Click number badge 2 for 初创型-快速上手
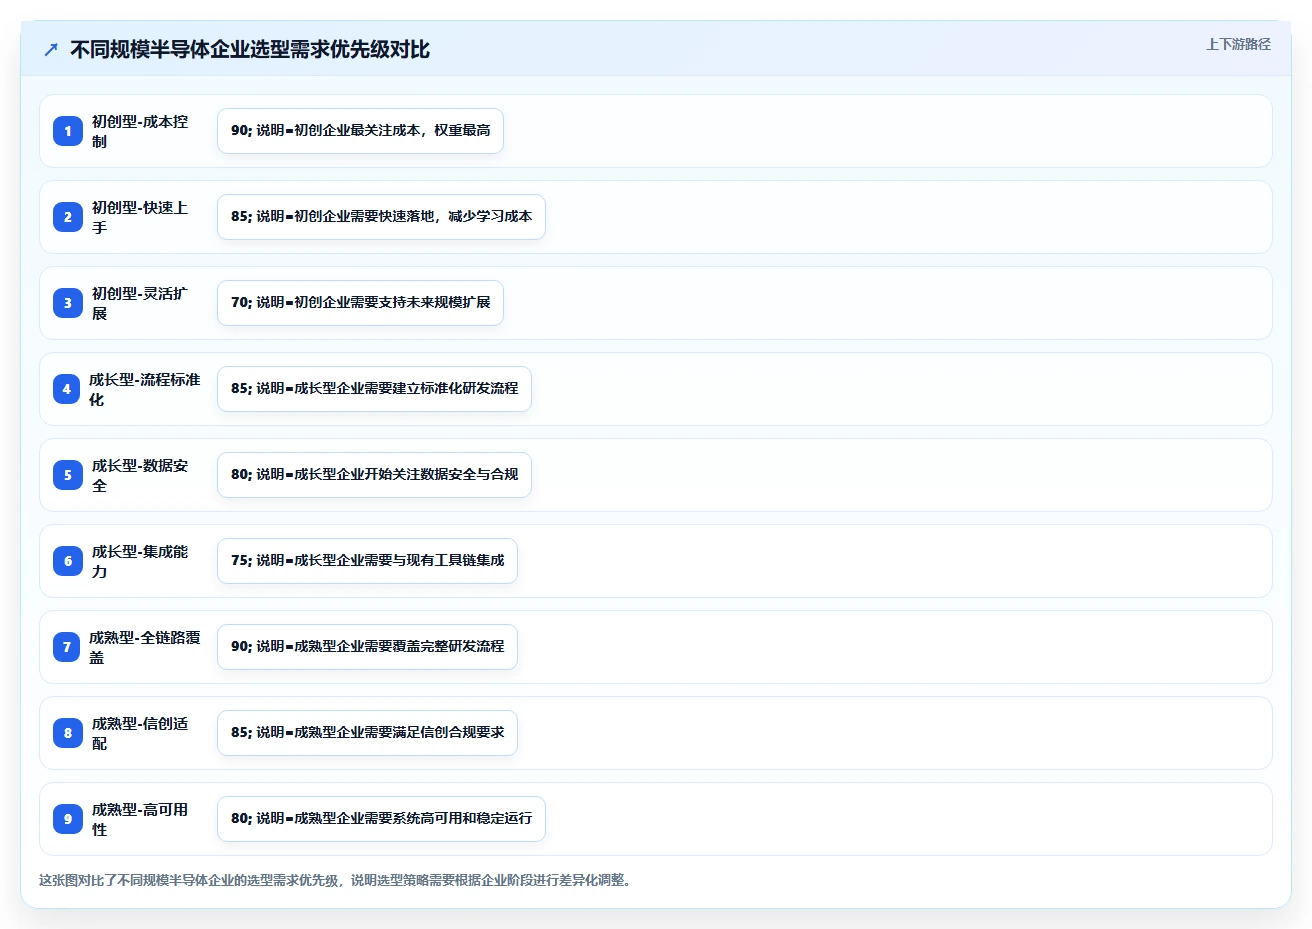This screenshot has width=1312, height=929. click(x=68, y=217)
